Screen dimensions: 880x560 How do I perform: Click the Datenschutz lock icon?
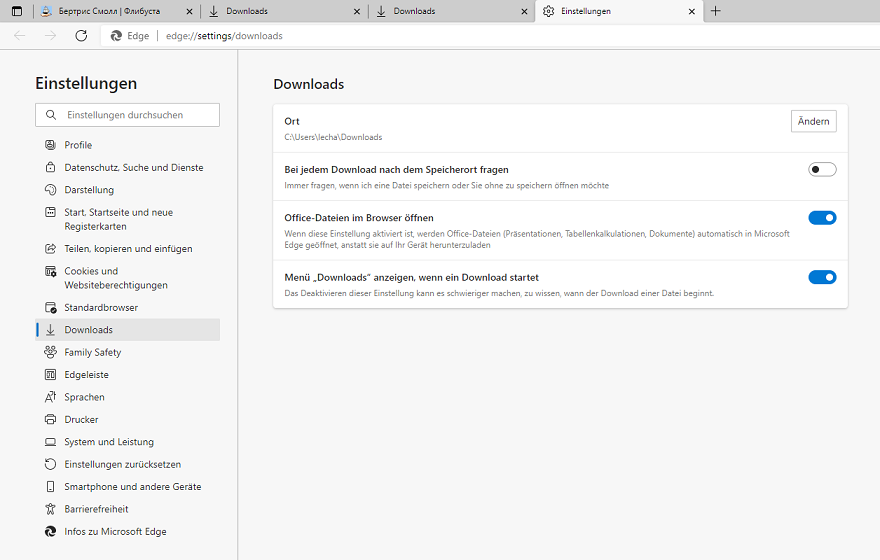(51, 167)
